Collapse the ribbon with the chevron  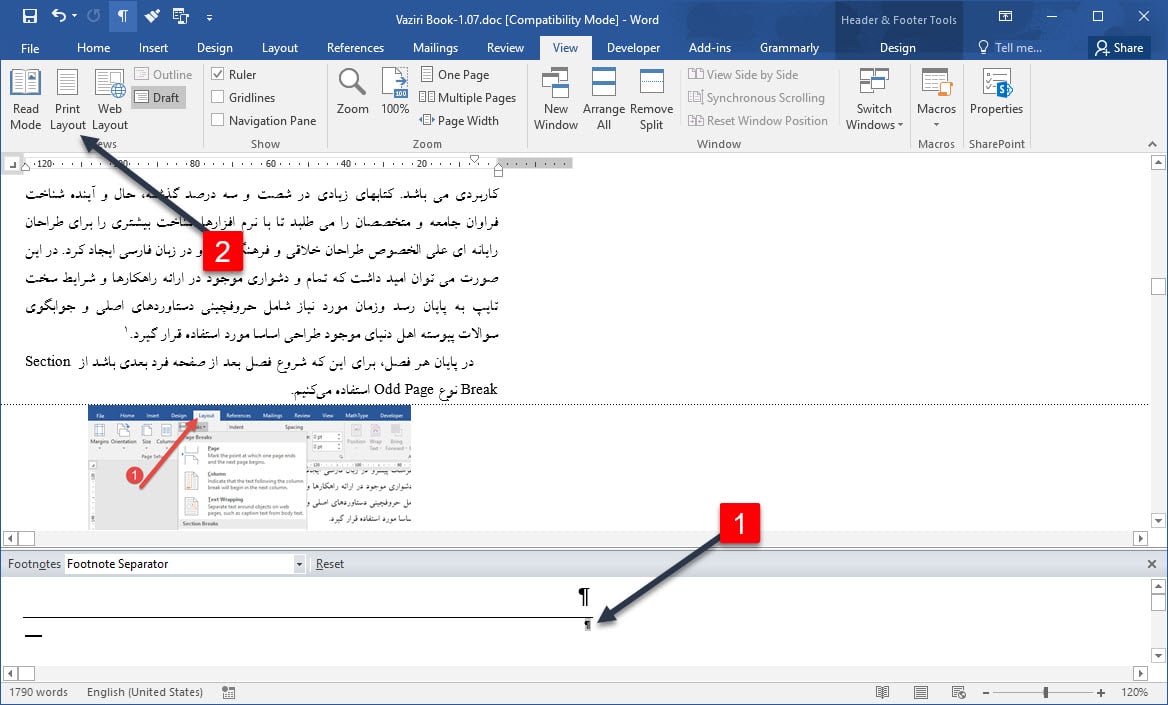[1152, 144]
